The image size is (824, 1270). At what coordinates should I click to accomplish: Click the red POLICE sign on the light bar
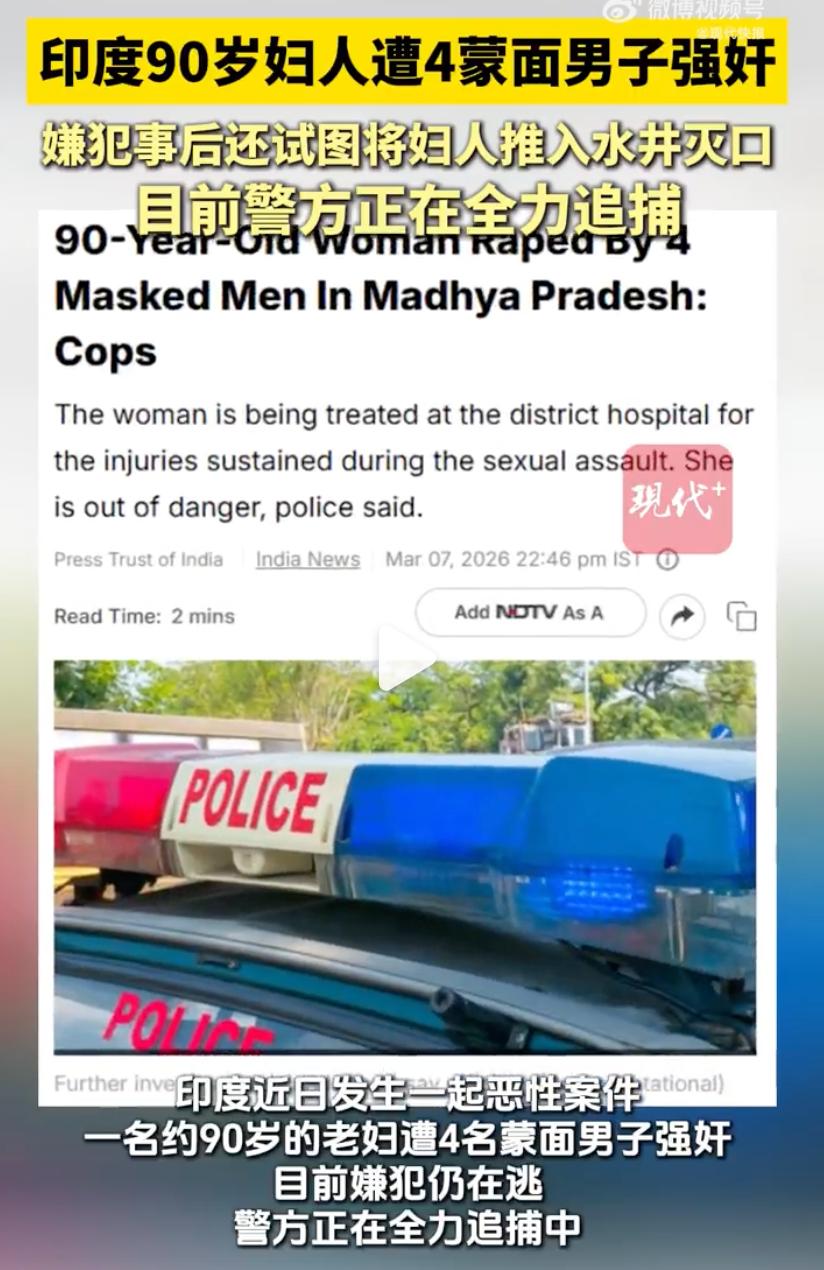click(253, 802)
